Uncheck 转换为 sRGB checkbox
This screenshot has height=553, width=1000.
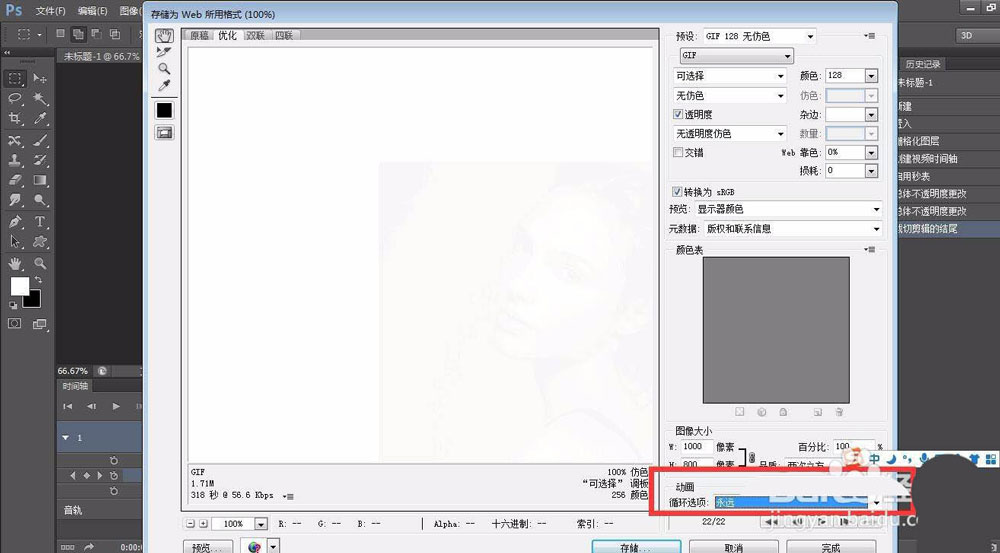[x=677, y=191]
